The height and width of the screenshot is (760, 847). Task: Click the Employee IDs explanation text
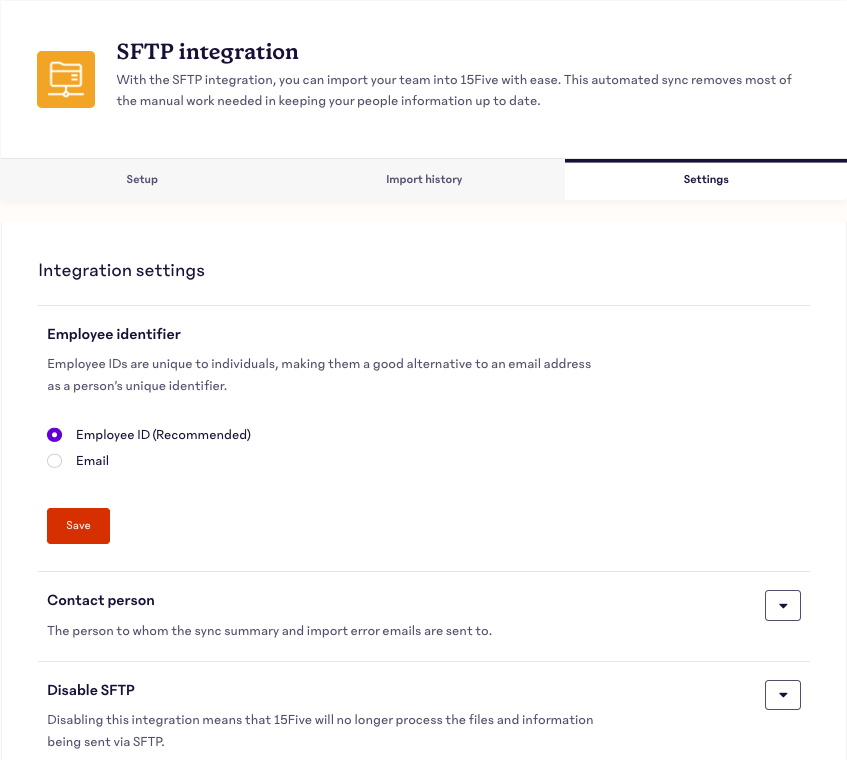tap(319, 374)
